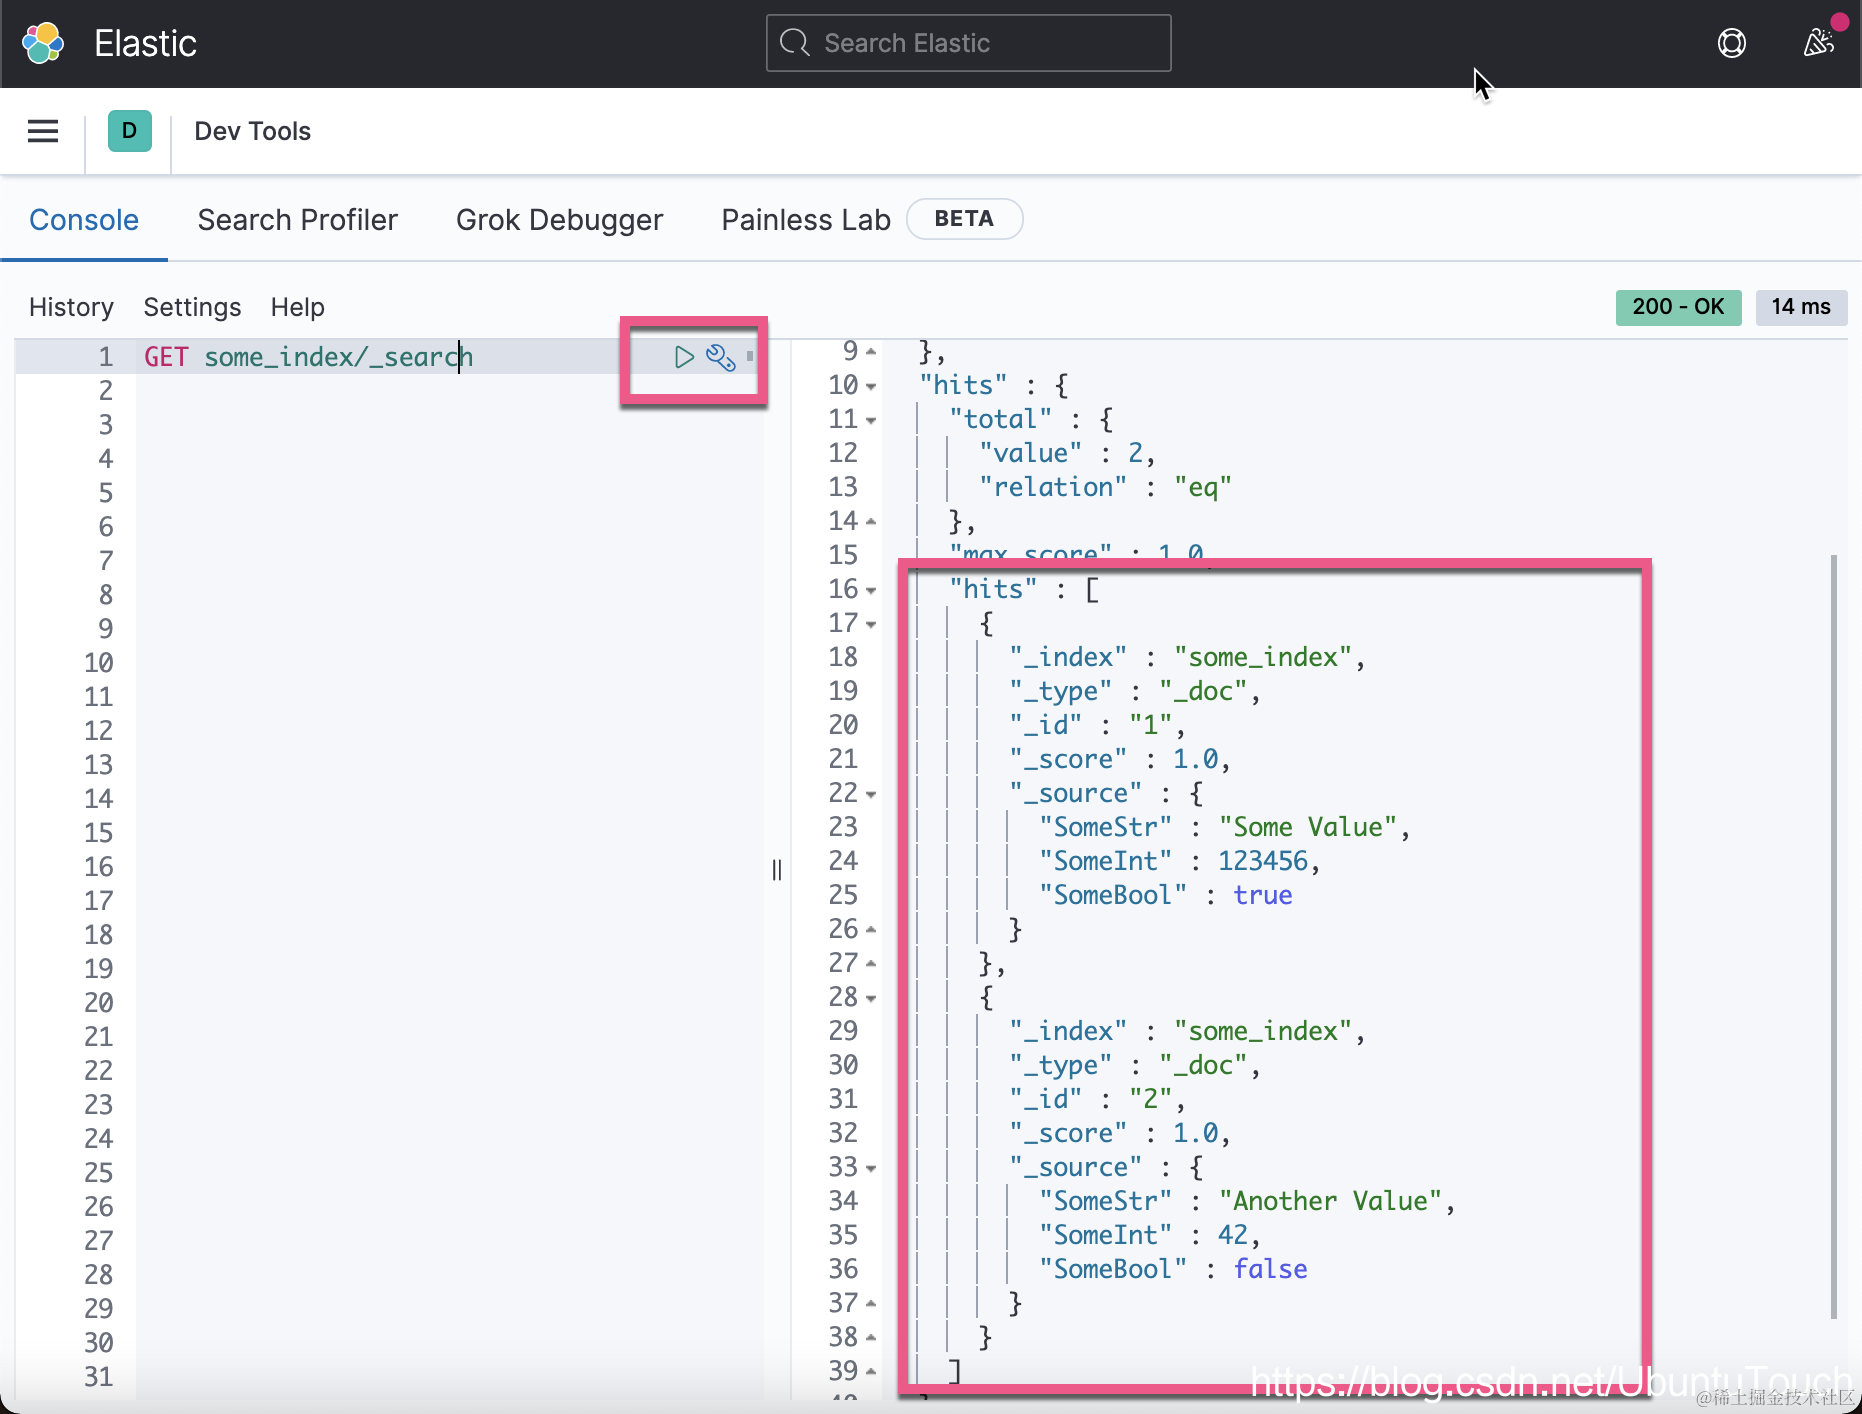The width and height of the screenshot is (1862, 1414).
Task: Collapse the _source fold at line 33
Action: tap(871, 1168)
